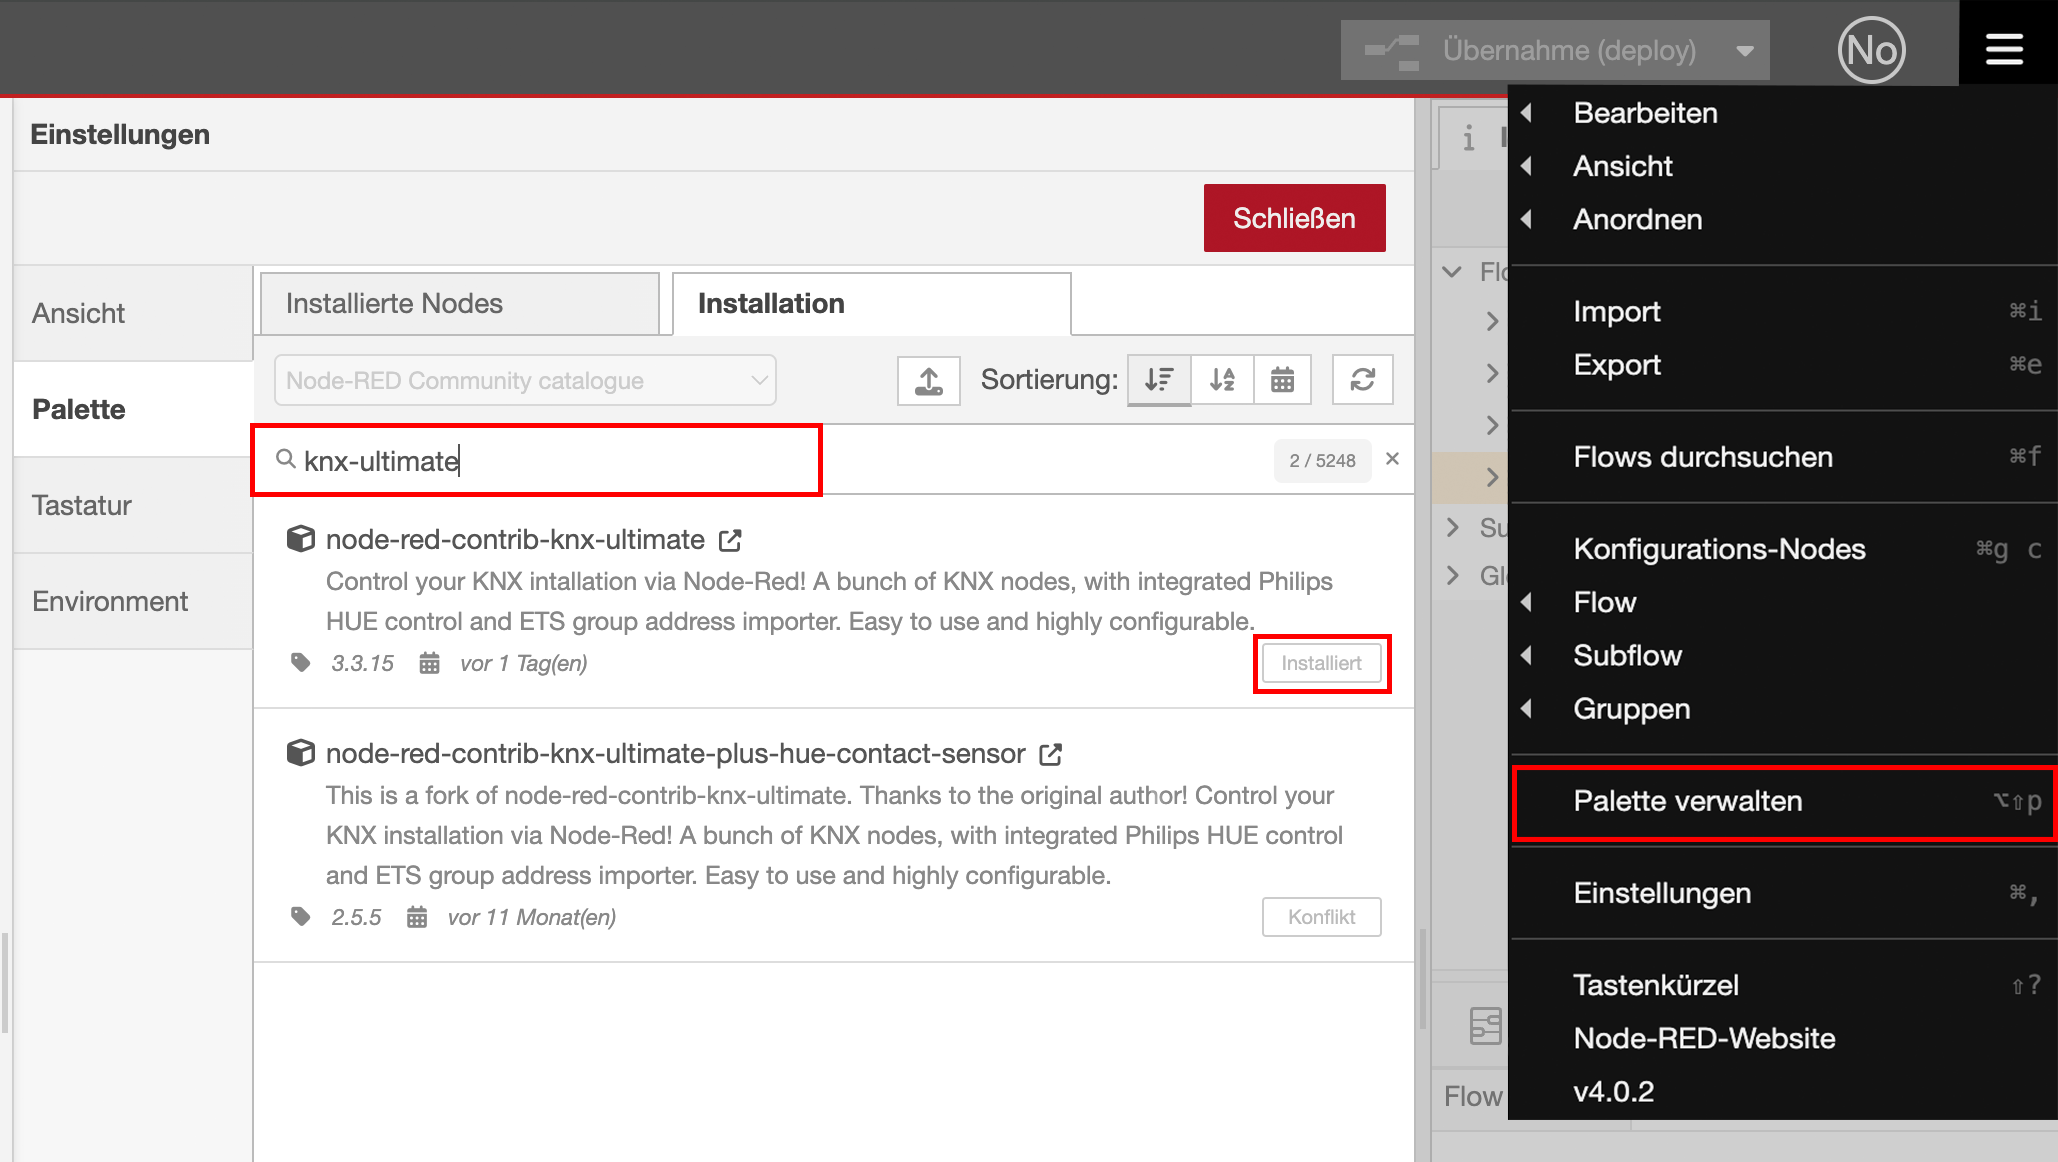Image resolution: width=2058 pixels, height=1162 pixels.
Task: Expand the Gl tree section chevron in the info sidebar
Action: (x=1453, y=575)
